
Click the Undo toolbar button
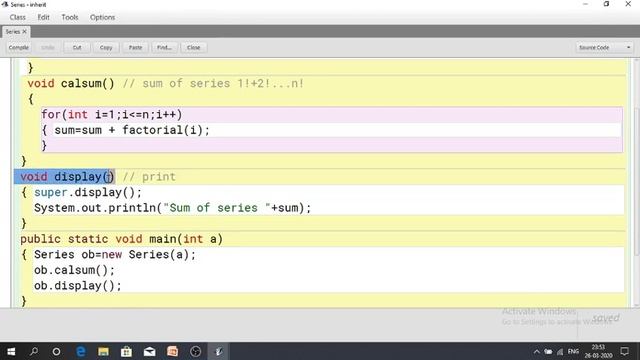point(48,47)
